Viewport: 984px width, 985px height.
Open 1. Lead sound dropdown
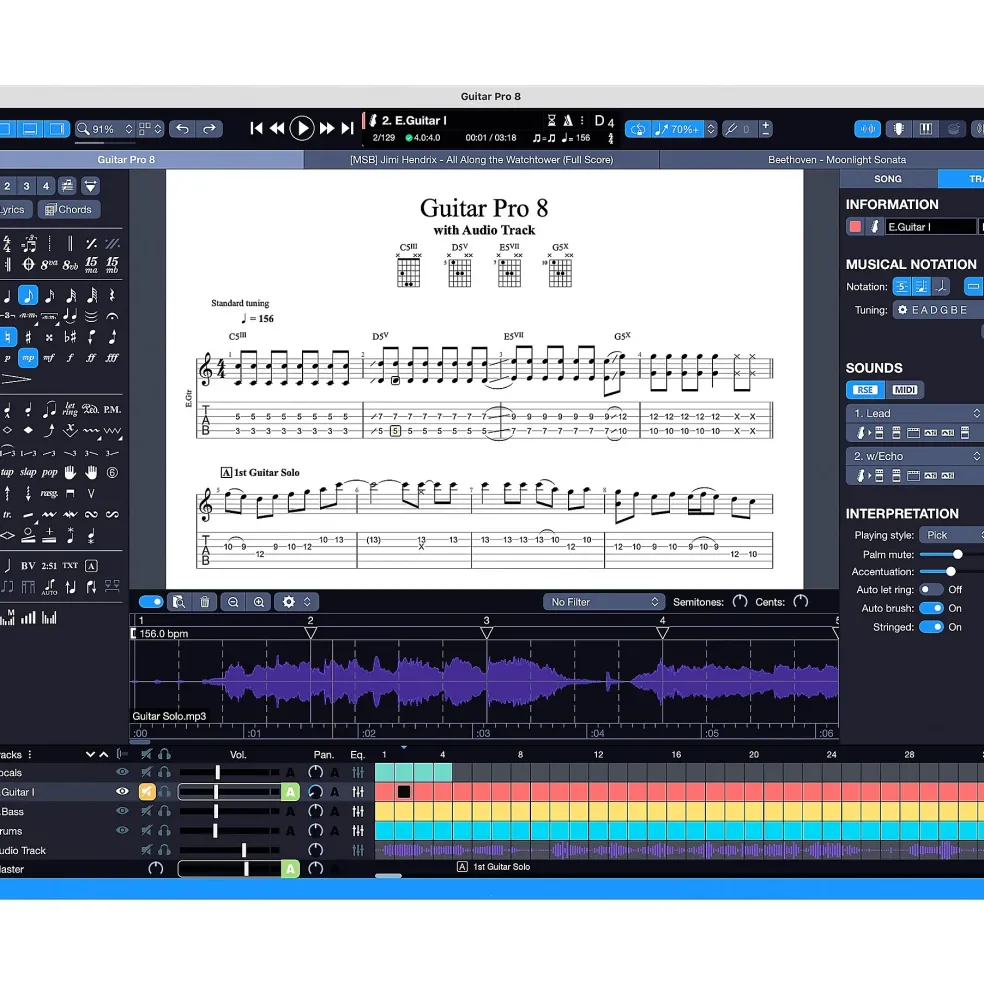point(916,413)
